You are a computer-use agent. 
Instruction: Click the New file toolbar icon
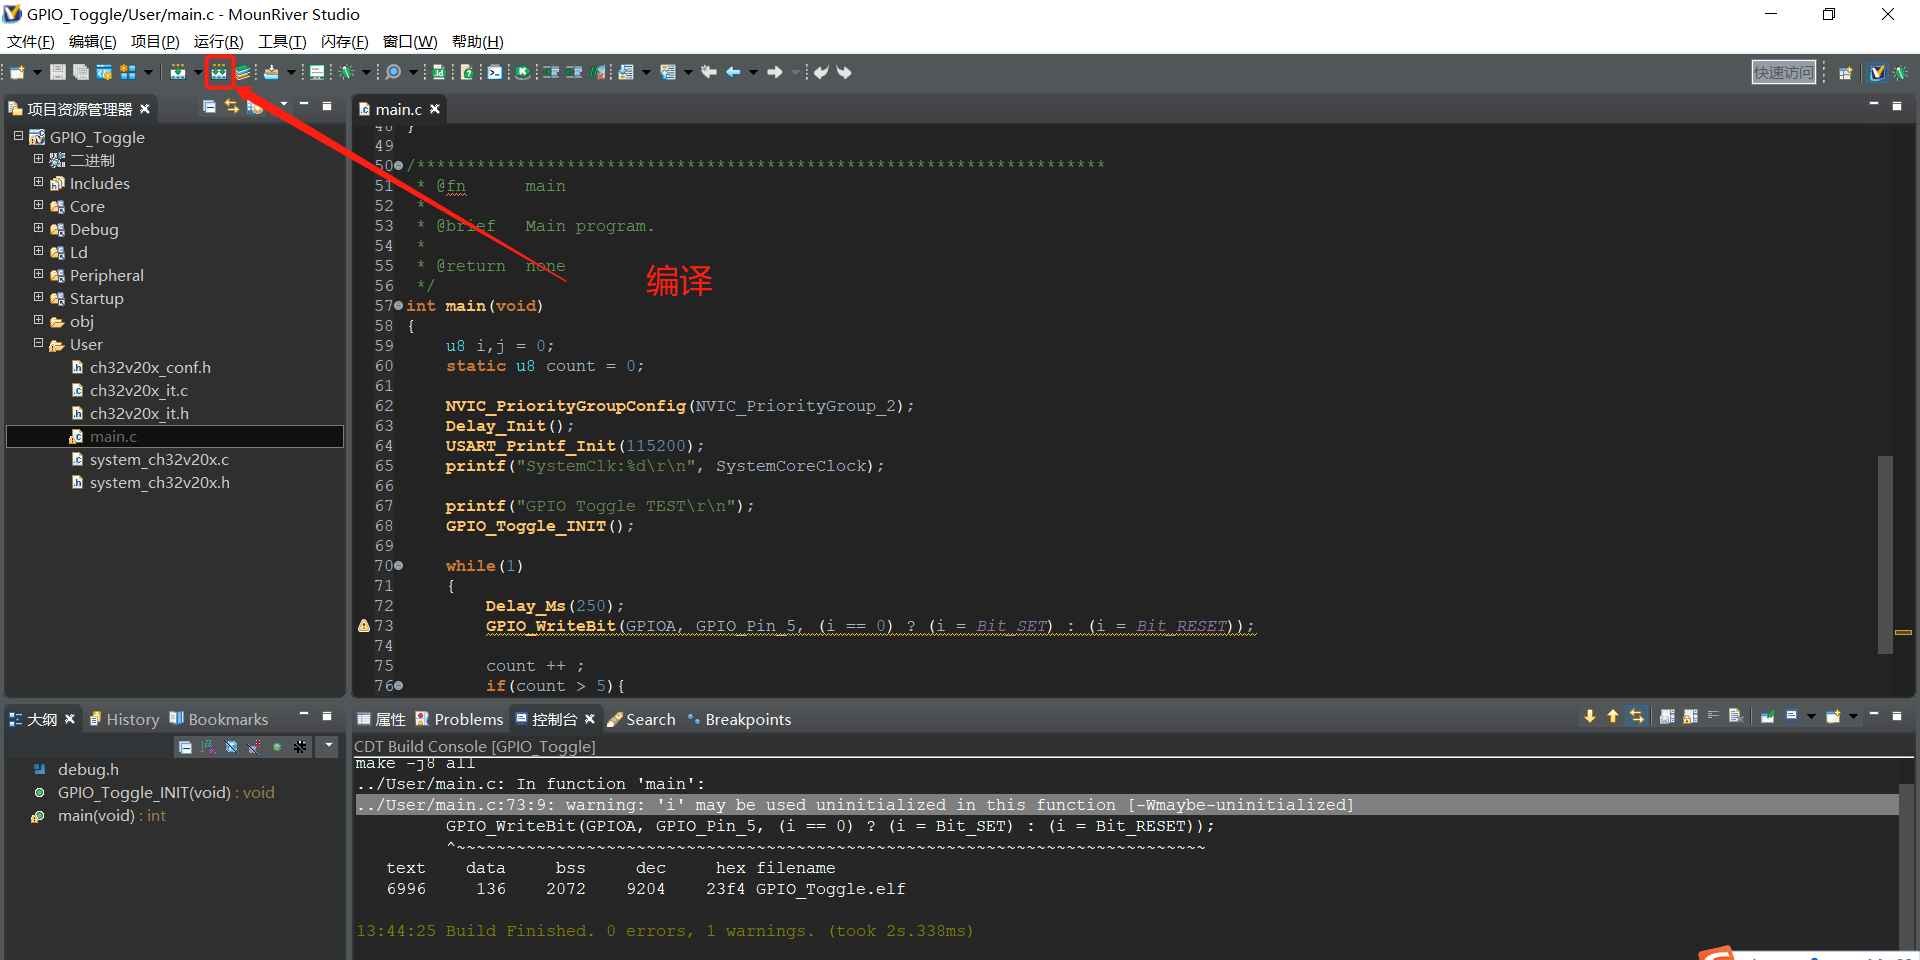17,72
